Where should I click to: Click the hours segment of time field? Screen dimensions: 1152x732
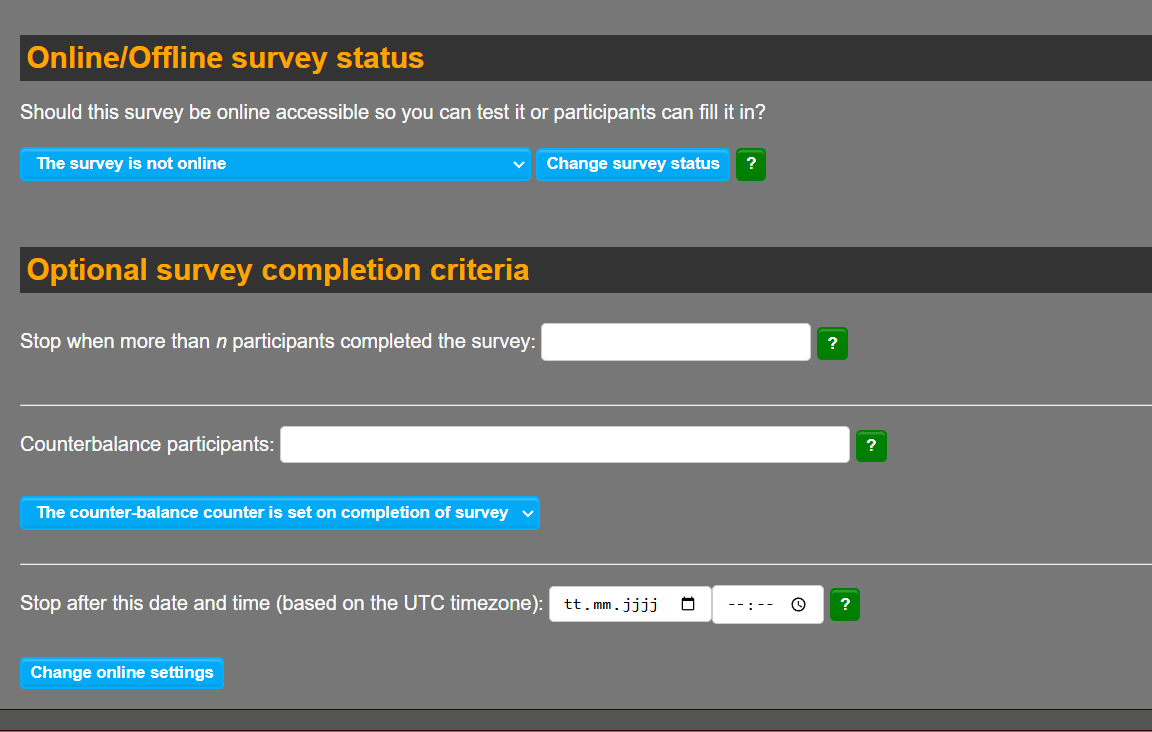[735, 605]
